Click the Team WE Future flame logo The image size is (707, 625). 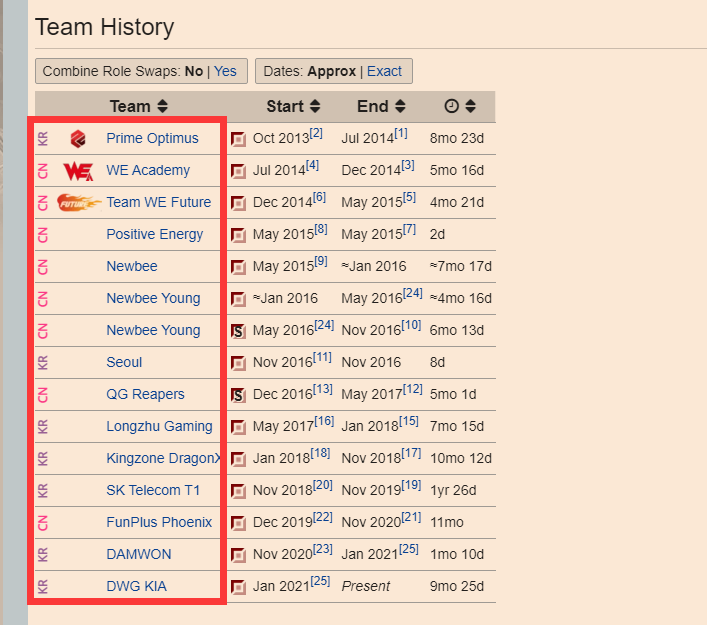pyautogui.click(x=78, y=202)
